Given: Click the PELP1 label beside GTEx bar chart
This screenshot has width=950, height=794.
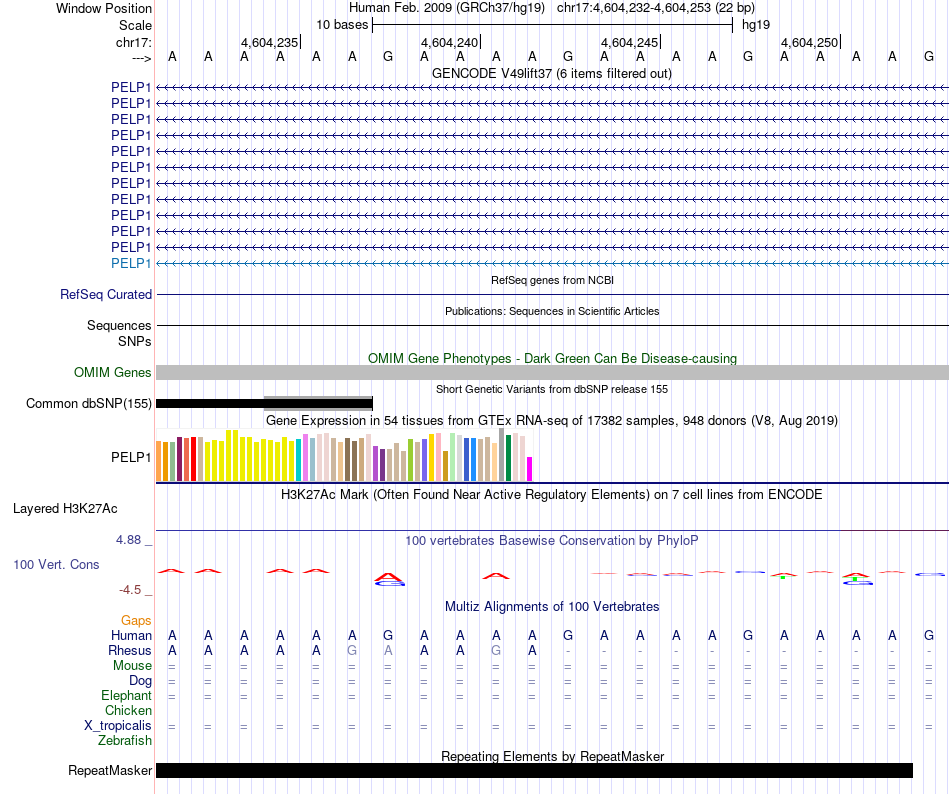Looking at the screenshot, I should (131, 457).
